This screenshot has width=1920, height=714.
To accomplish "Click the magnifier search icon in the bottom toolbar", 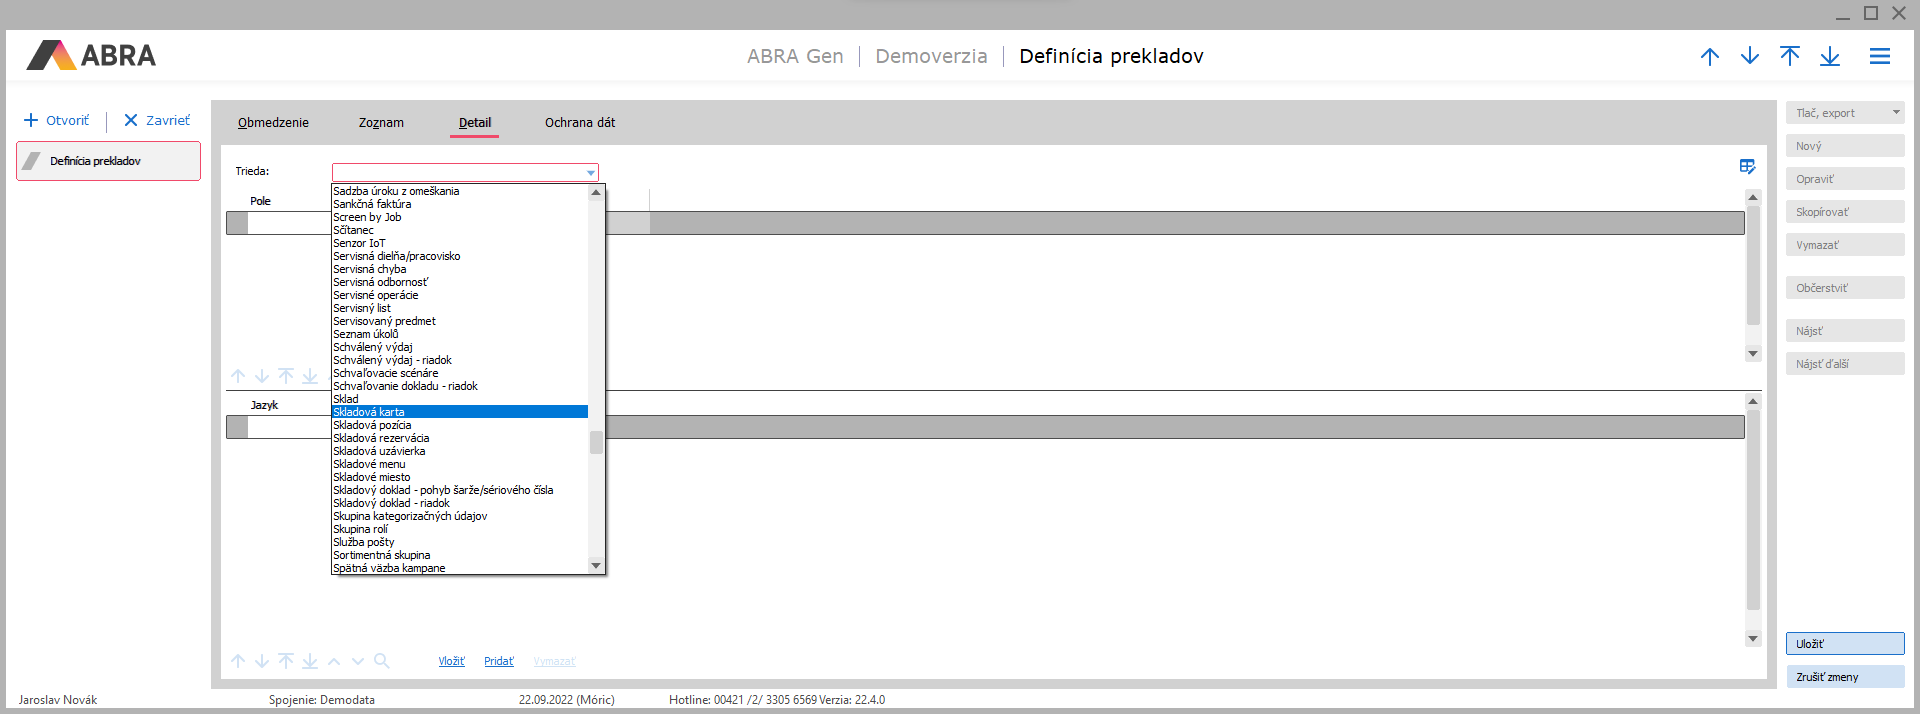I will click(x=381, y=661).
